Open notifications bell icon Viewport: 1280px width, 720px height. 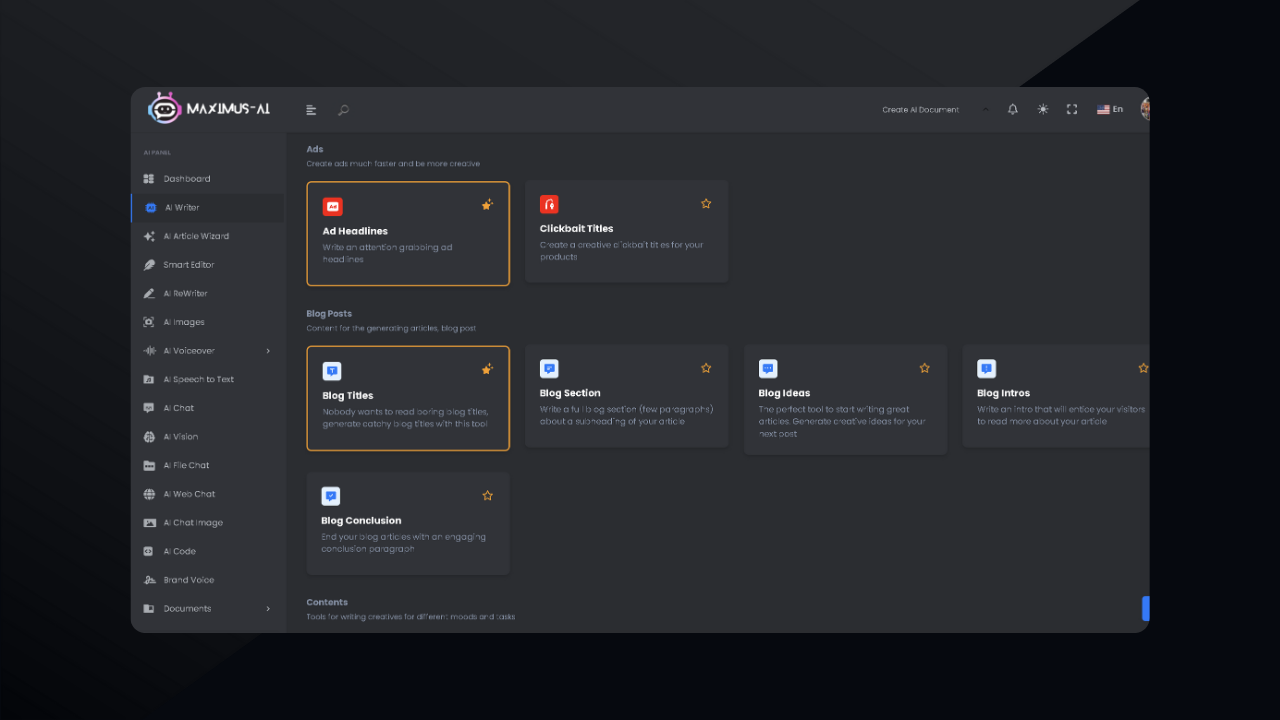point(1012,110)
